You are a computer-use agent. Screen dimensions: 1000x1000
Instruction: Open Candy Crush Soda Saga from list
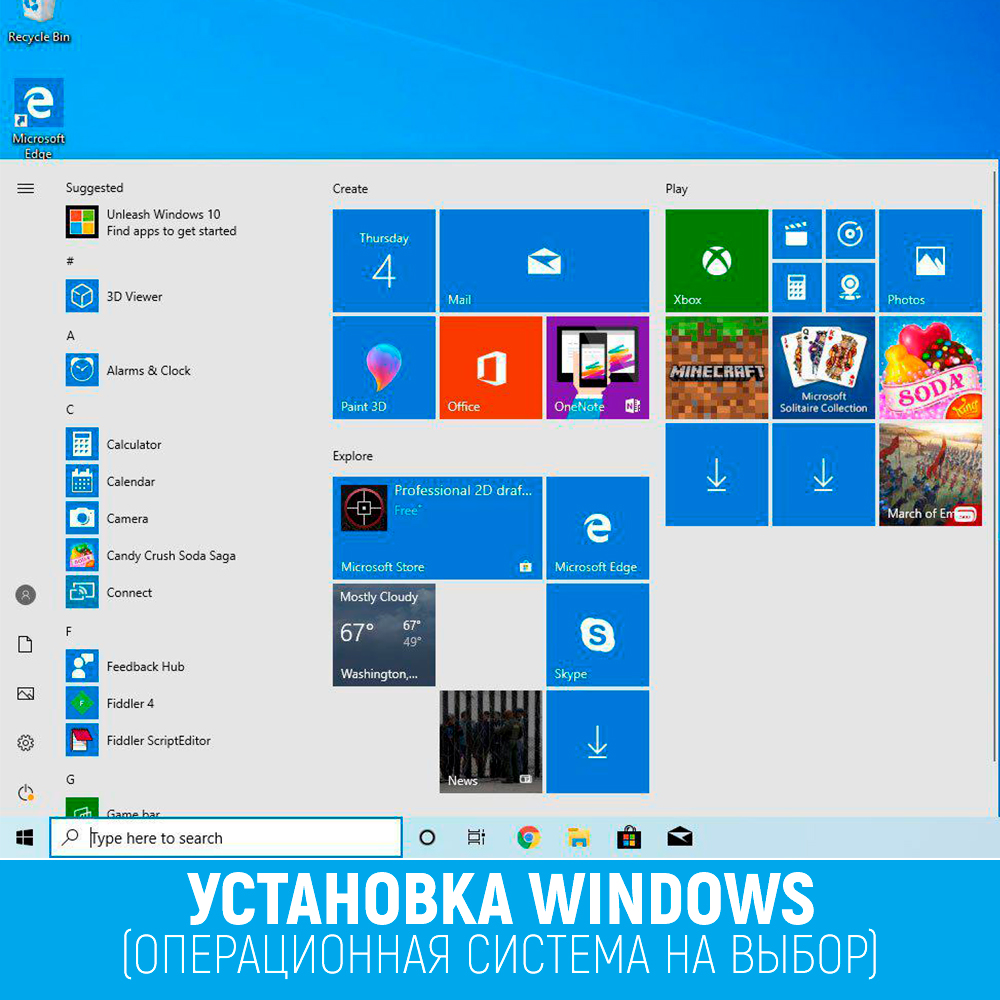tap(153, 555)
